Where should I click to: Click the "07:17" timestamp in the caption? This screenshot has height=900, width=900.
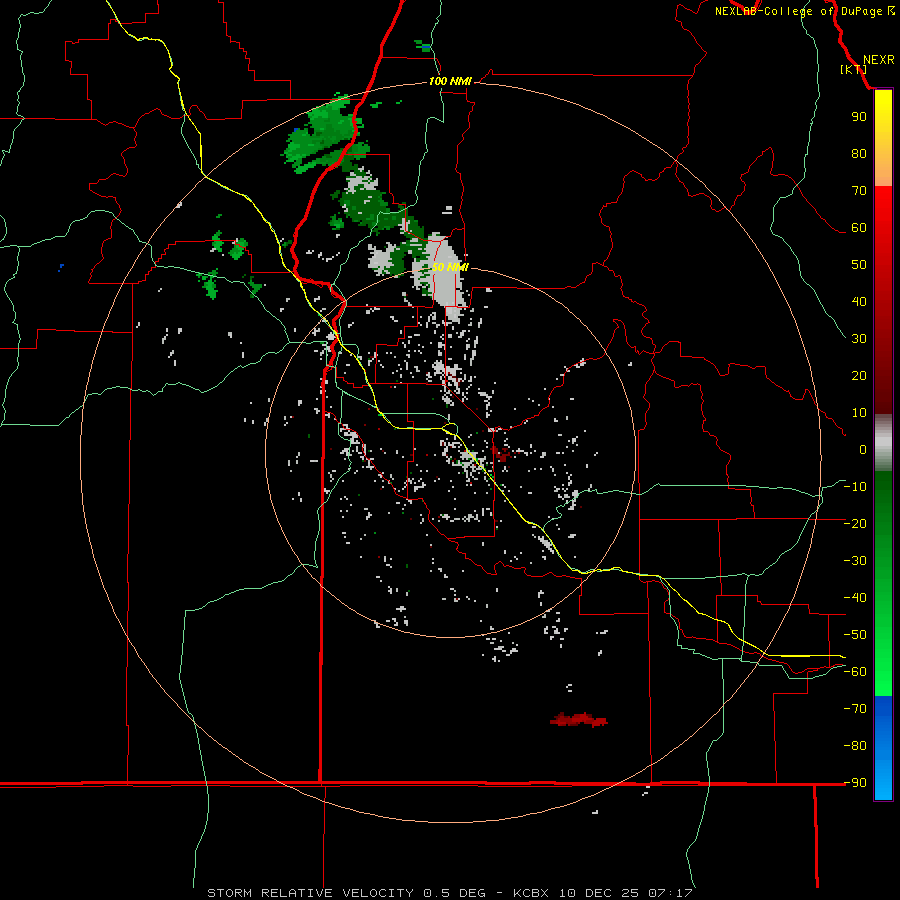(x=669, y=893)
